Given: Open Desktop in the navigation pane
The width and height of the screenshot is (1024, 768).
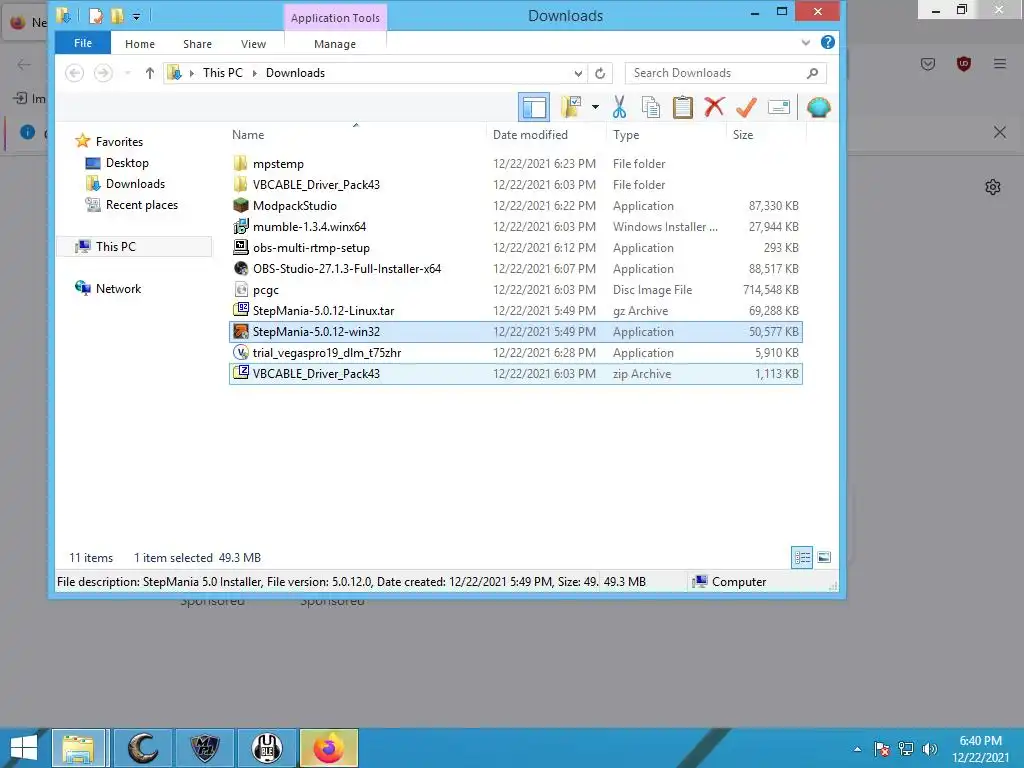Looking at the screenshot, I should tap(127, 163).
